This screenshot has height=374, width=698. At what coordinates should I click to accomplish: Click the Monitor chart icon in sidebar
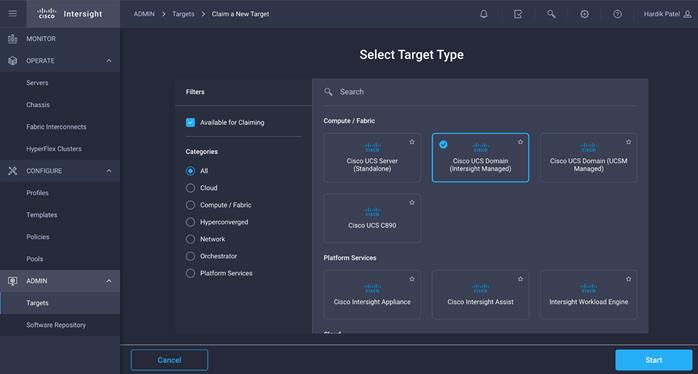[x=12, y=39]
